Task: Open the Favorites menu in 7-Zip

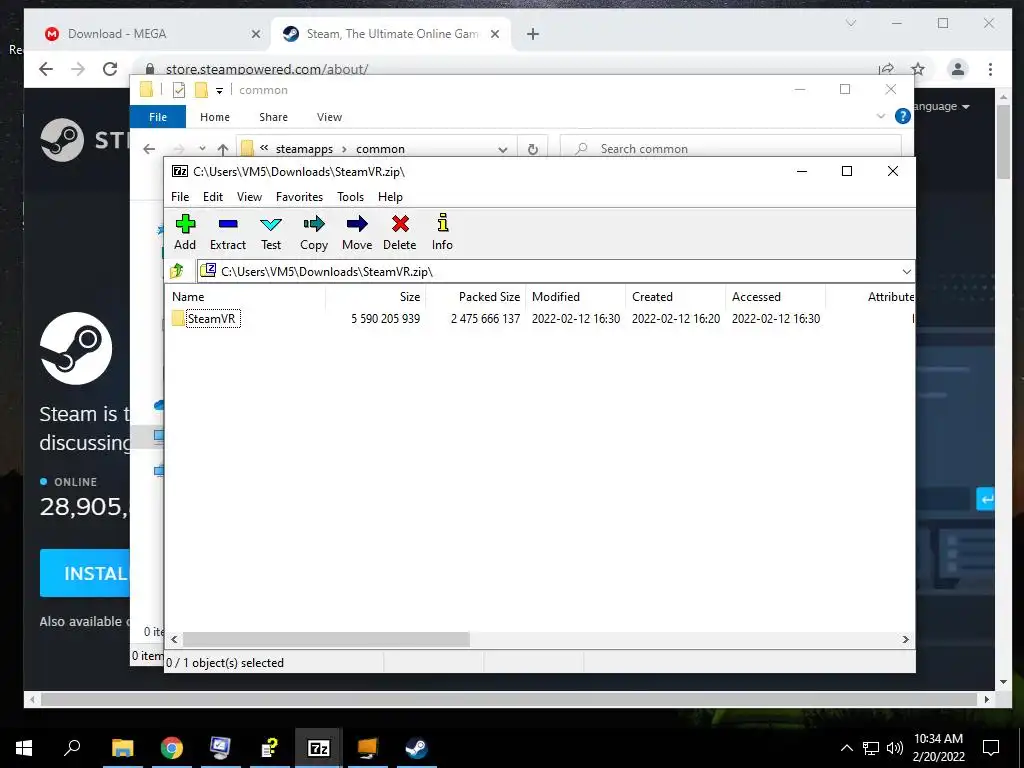Action: 299,197
